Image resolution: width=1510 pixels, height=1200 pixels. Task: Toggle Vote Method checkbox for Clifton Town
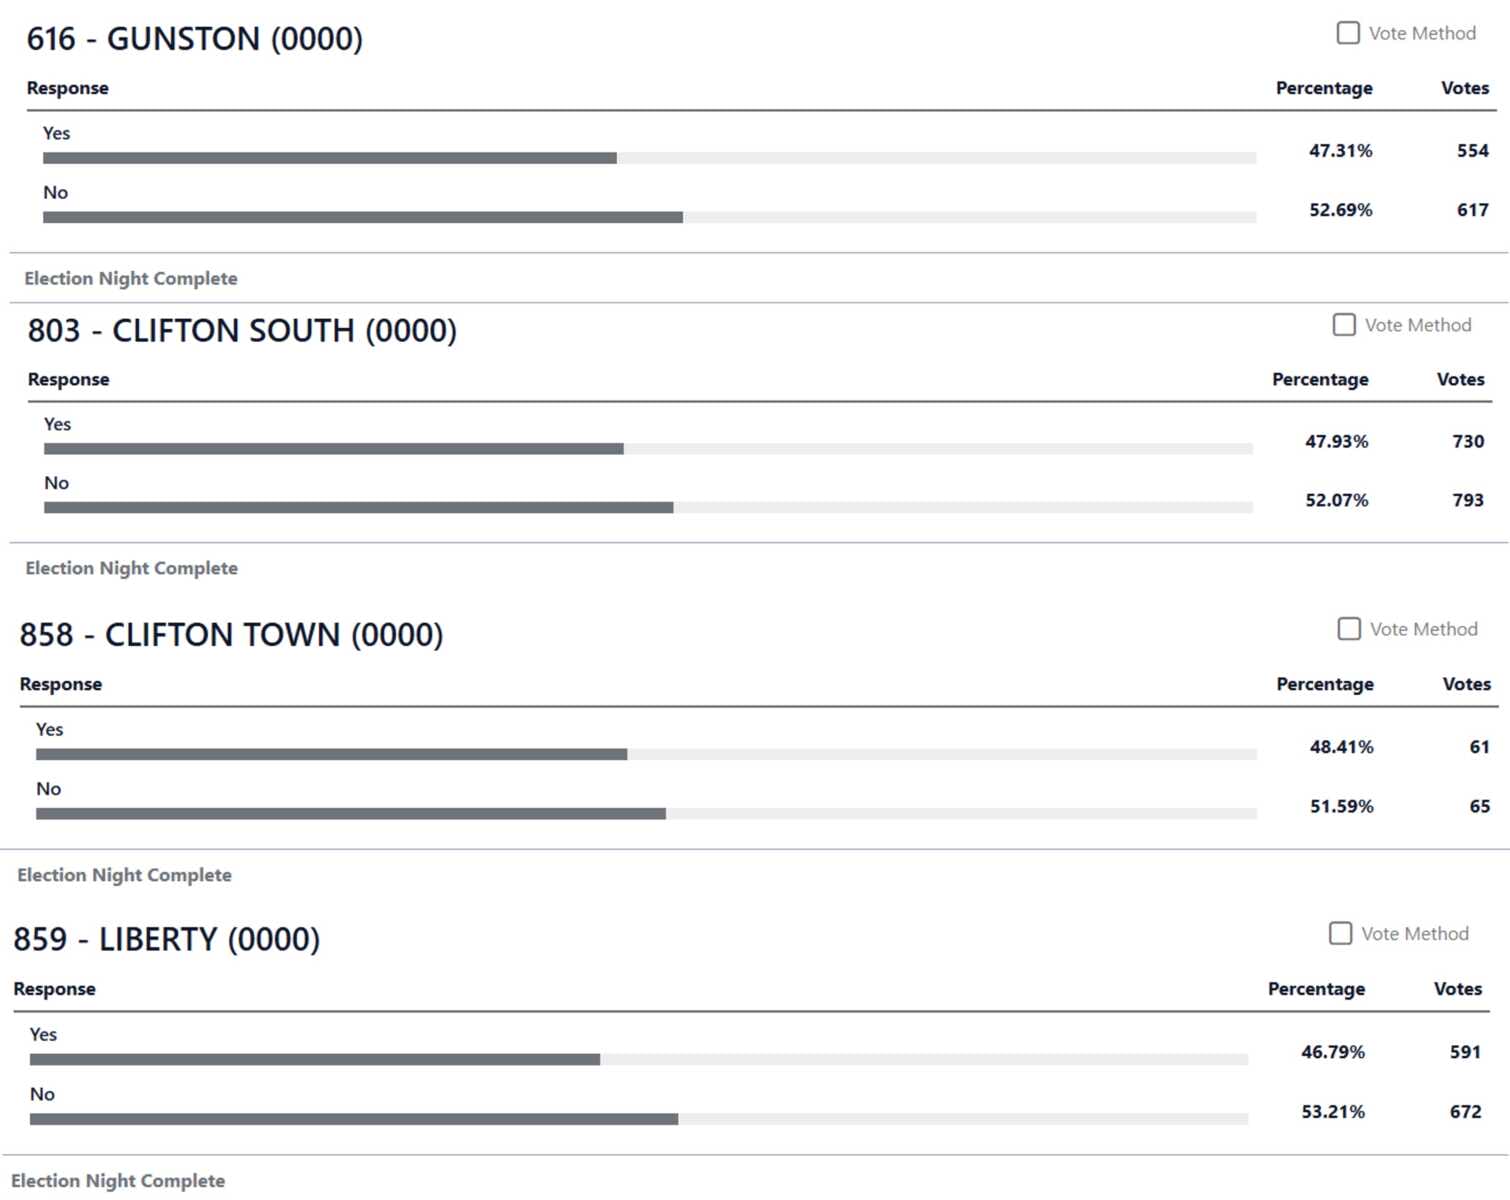click(1349, 629)
